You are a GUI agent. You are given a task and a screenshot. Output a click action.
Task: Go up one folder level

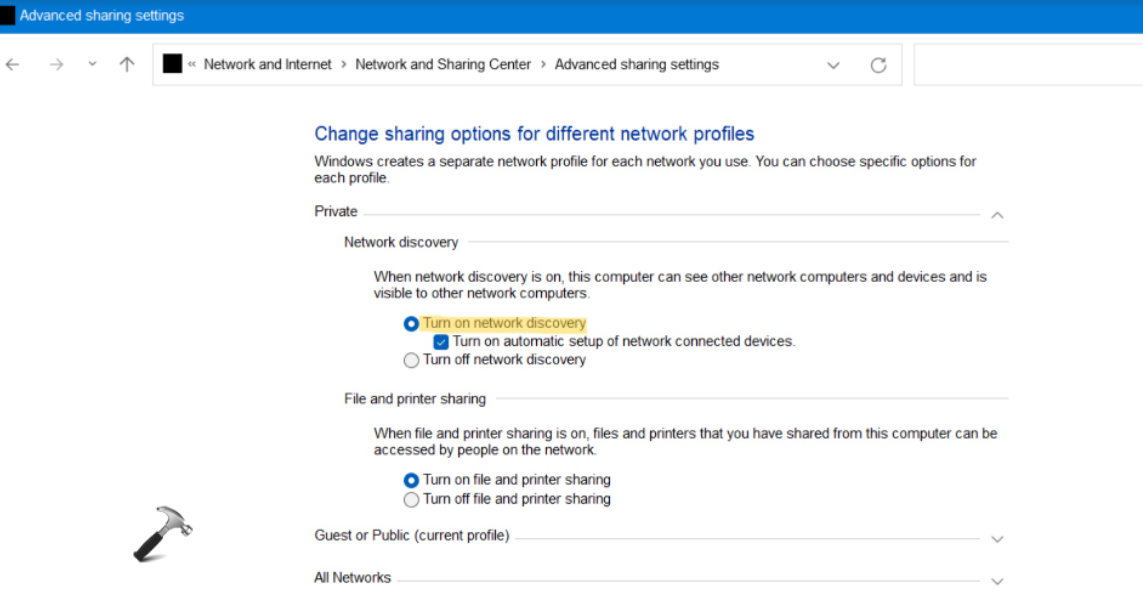126,65
